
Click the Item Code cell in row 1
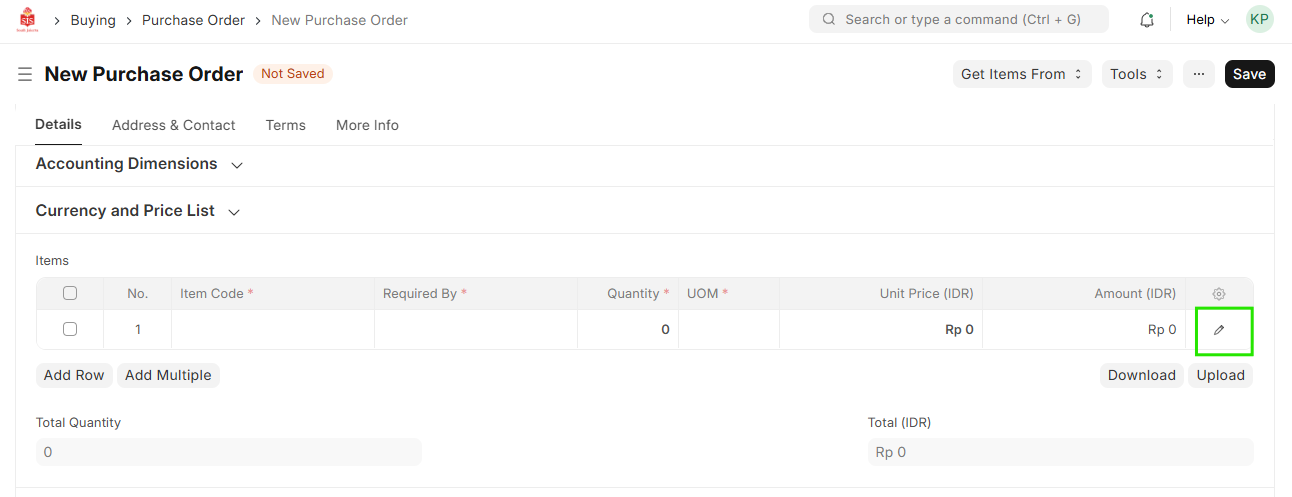click(272, 329)
